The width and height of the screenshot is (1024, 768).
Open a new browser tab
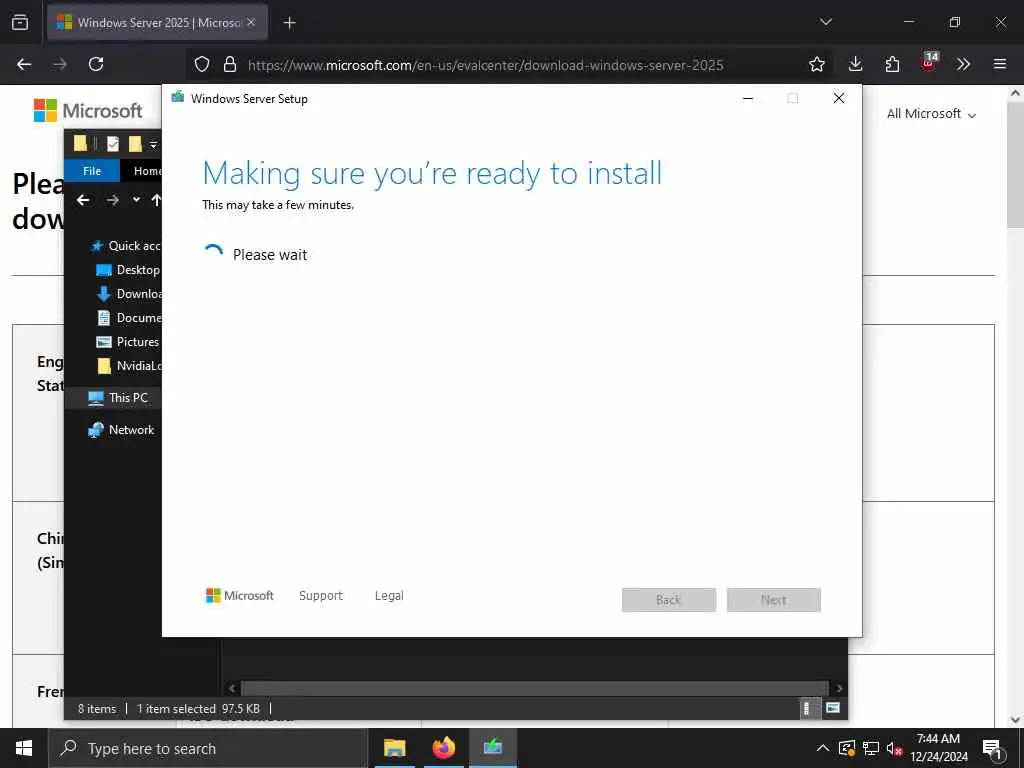pos(289,23)
